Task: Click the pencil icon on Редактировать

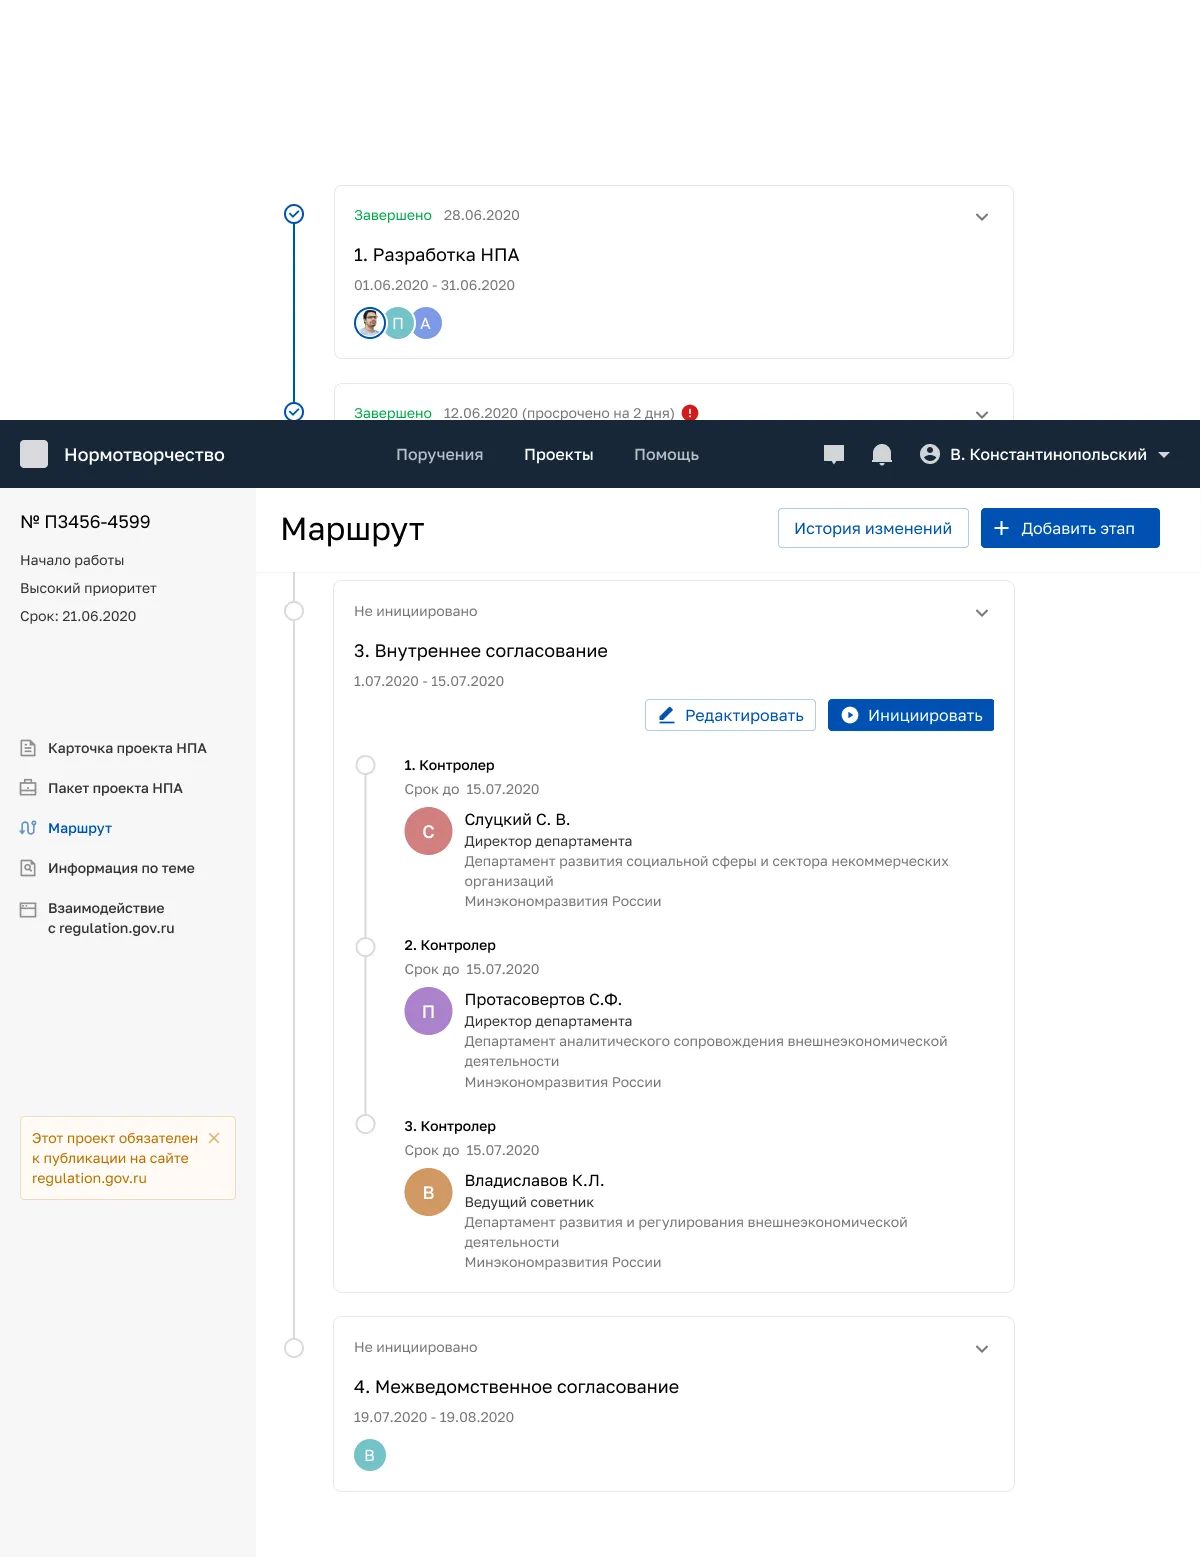Action: pyautogui.click(x=666, y=715)
